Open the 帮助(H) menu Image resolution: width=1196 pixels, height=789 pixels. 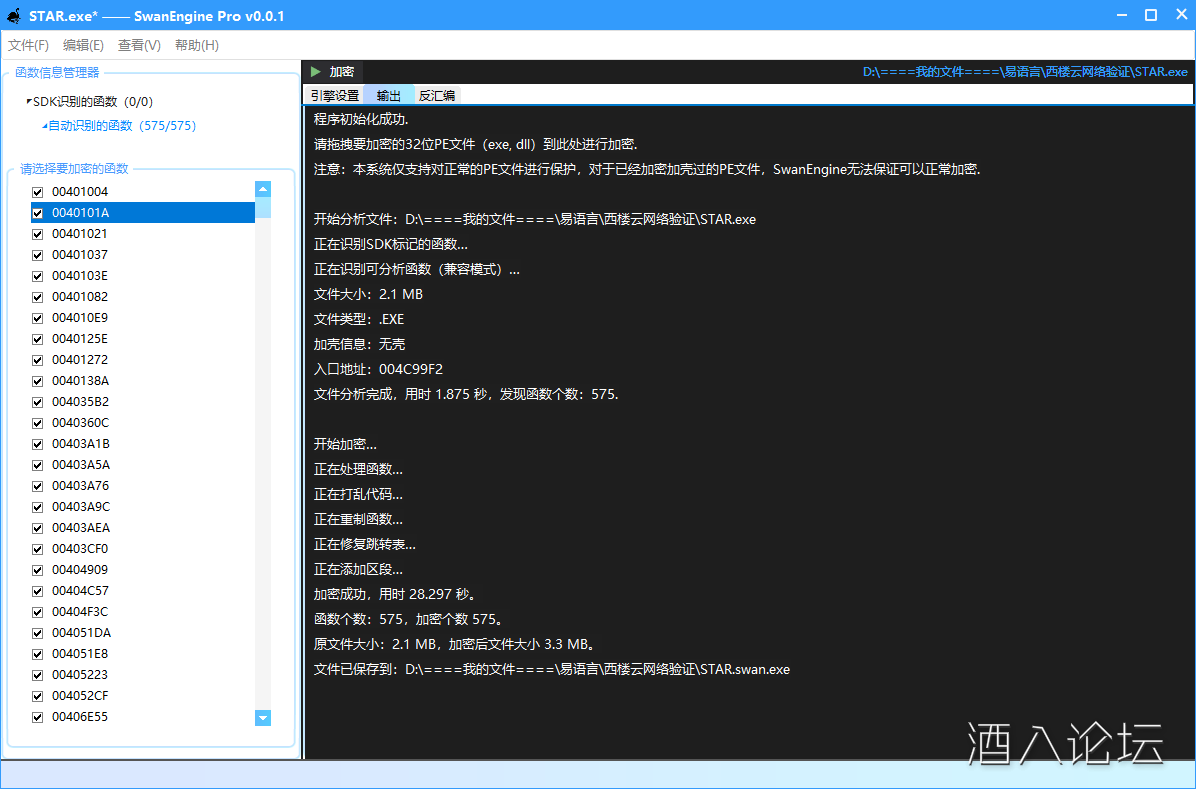[x=196, y=45]
